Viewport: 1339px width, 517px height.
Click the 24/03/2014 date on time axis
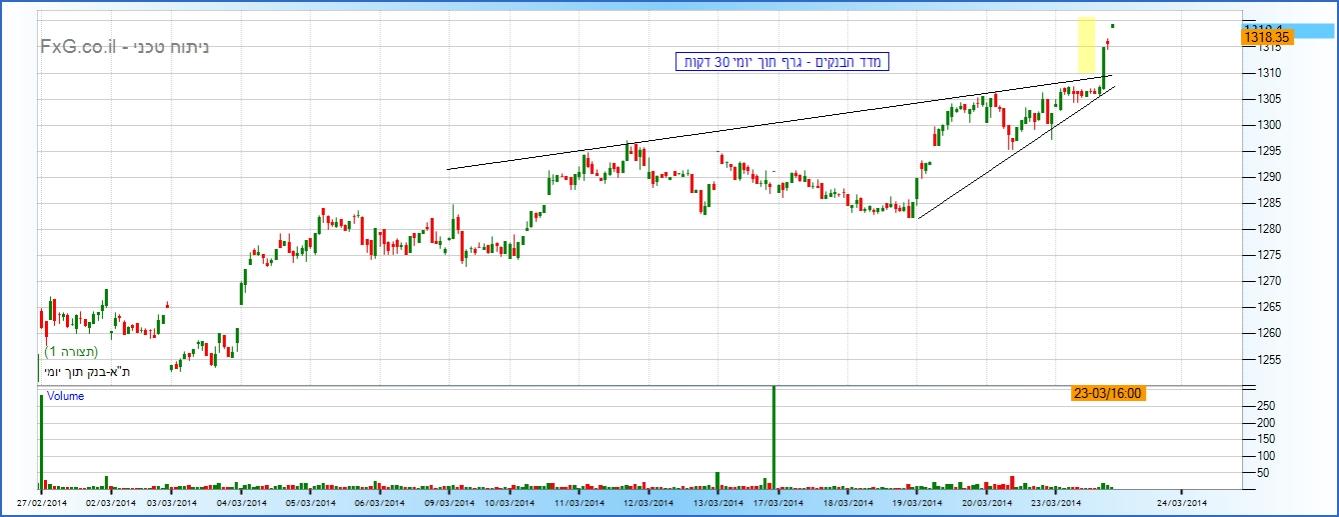tap(1182, 503)
